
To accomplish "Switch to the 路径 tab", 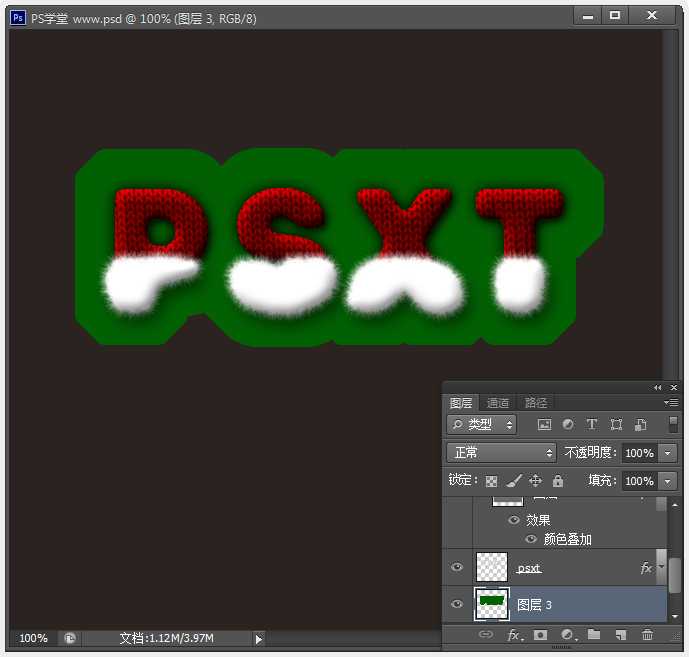I will (536, 403).
